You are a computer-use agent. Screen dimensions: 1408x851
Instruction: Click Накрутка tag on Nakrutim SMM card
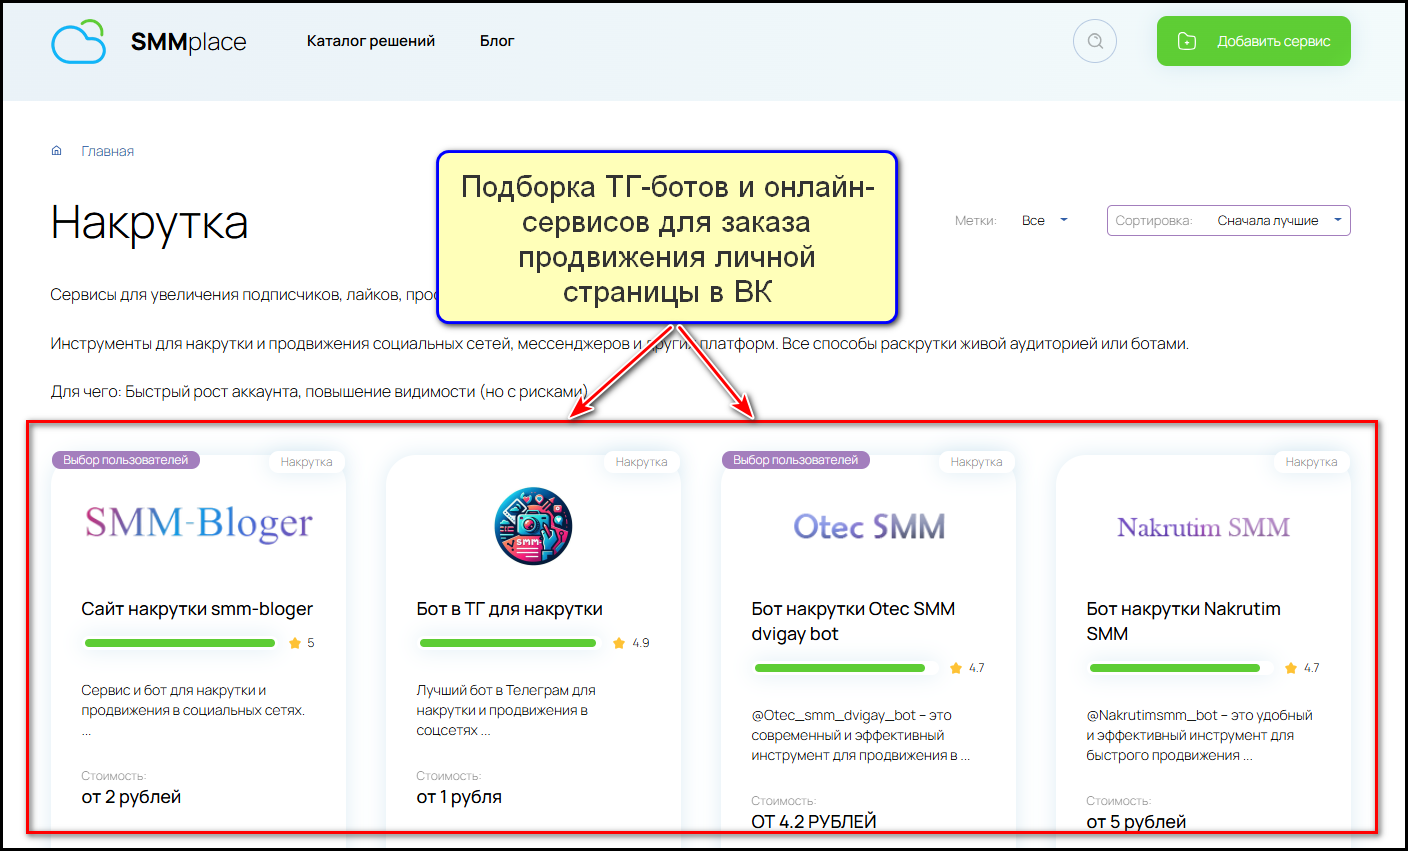point(1311,462)
